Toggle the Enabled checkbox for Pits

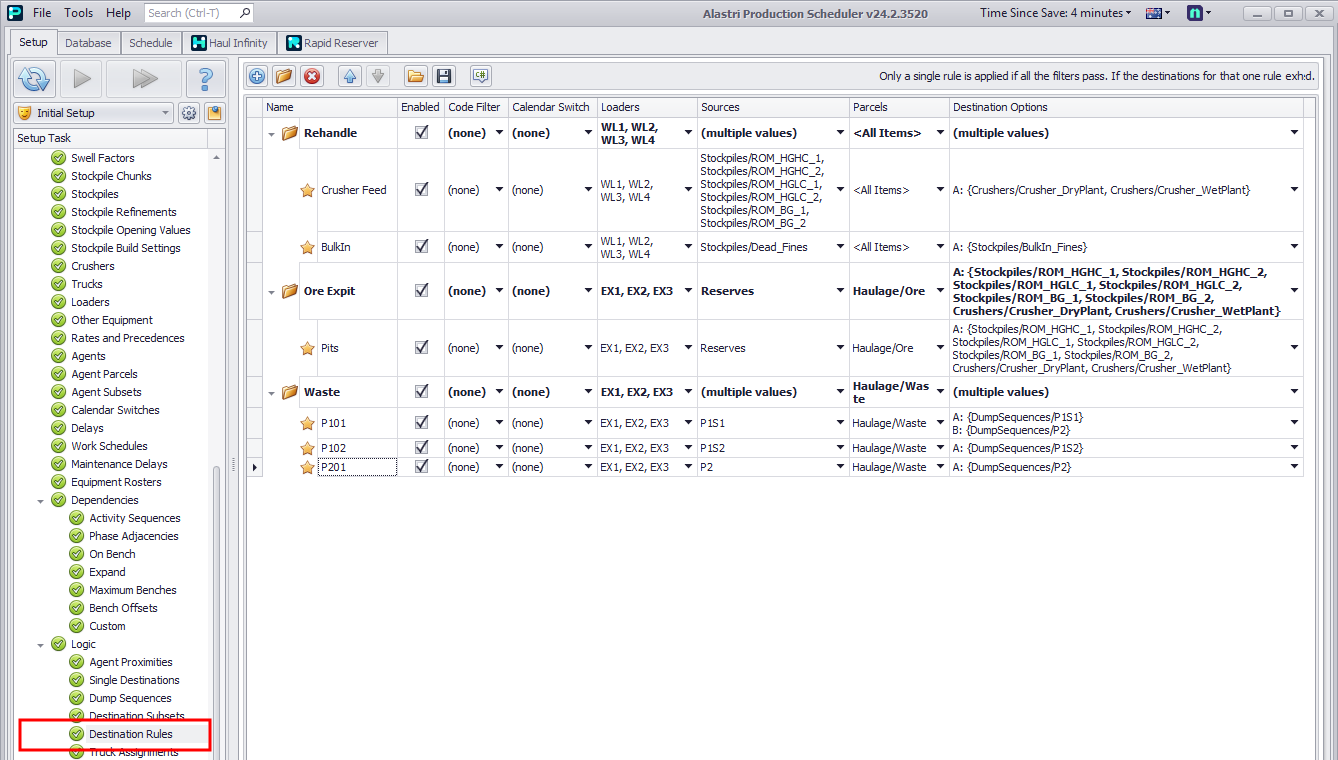[421, 347]
